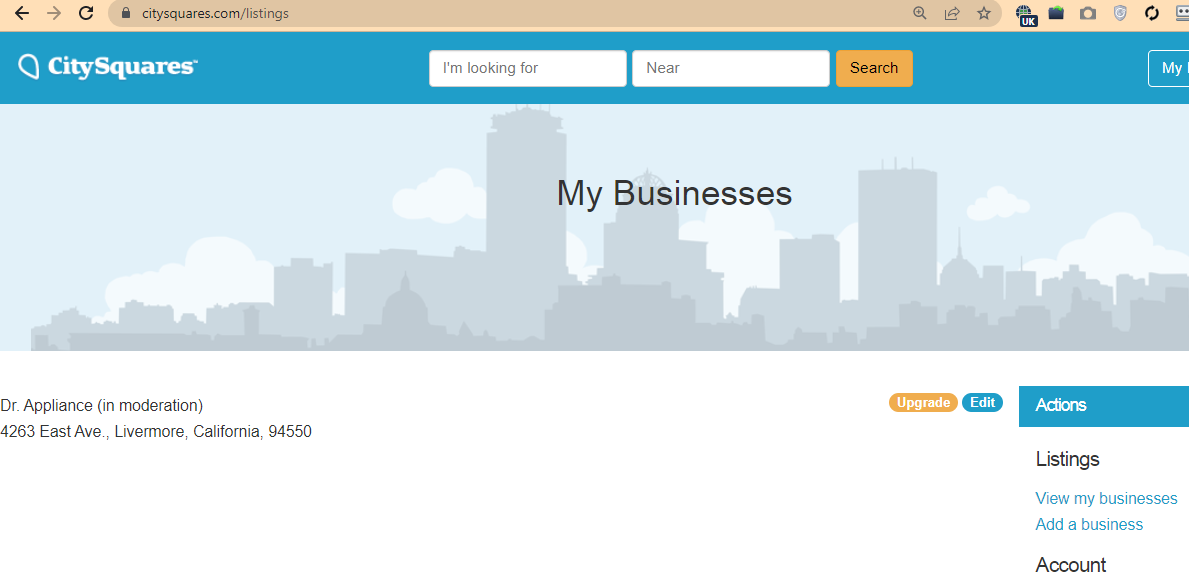This screenshot has height=585, width=1189.
Task: Click the share page icon
Action: [952, 13]
